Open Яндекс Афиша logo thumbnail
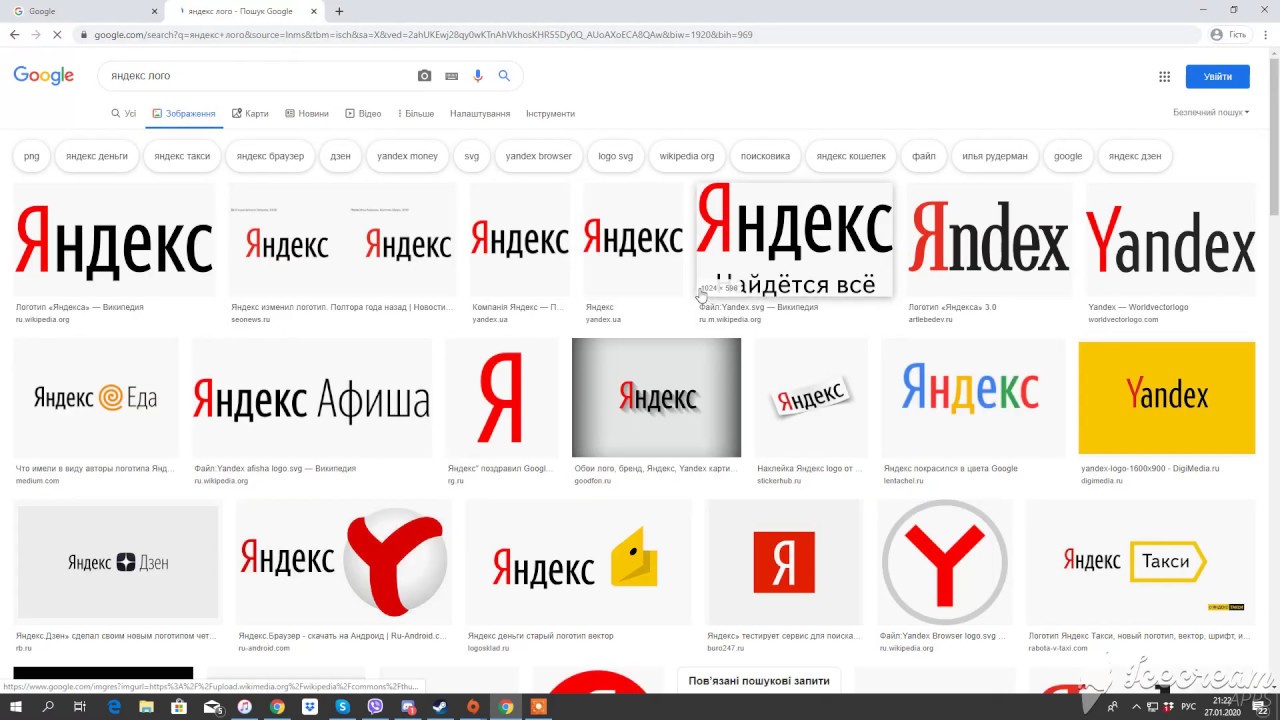Screen dimensions: 1280x720 [311, 398]
